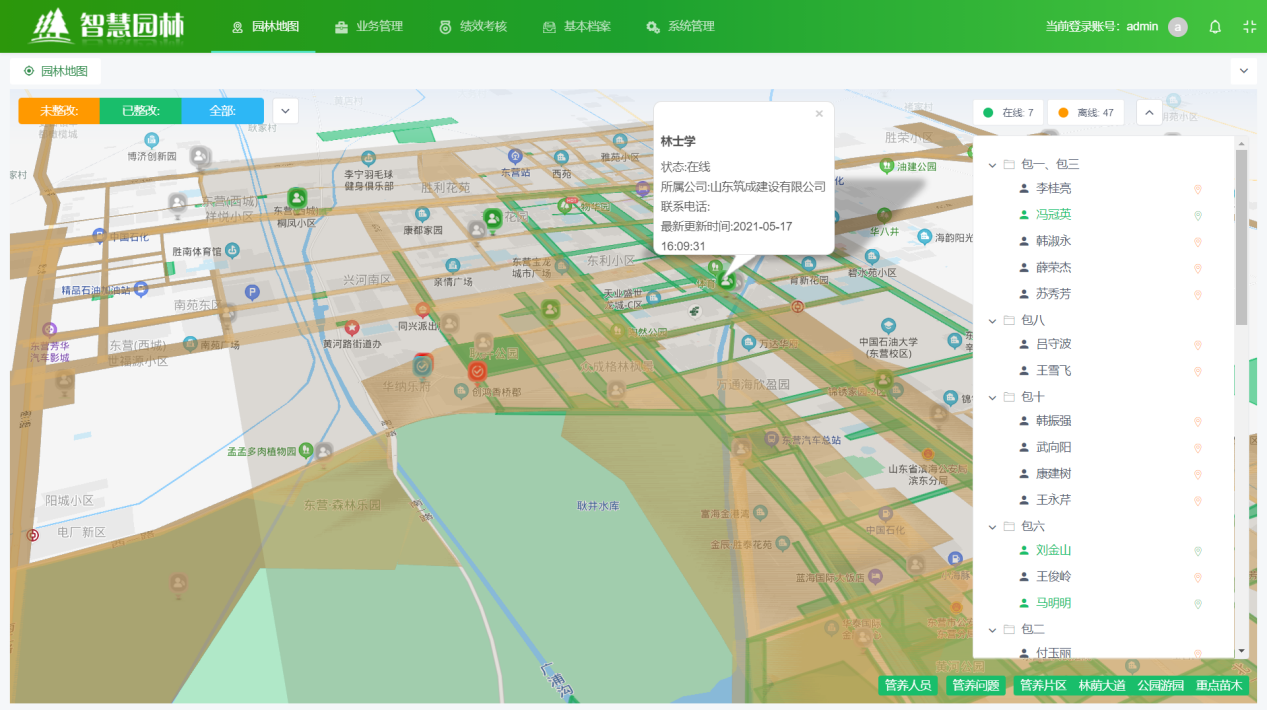Click location pin beside 吕守波
The width and height of the screenshot is (1267, 710).
point(1198,344)
